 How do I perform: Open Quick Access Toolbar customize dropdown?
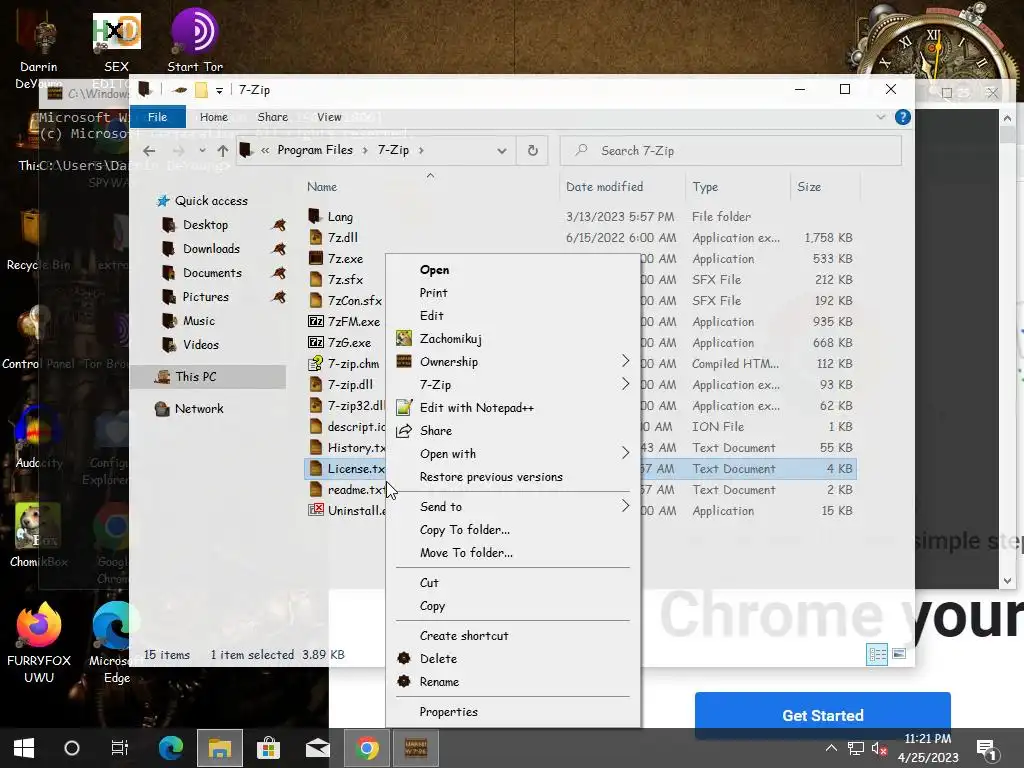pos(219,90)
